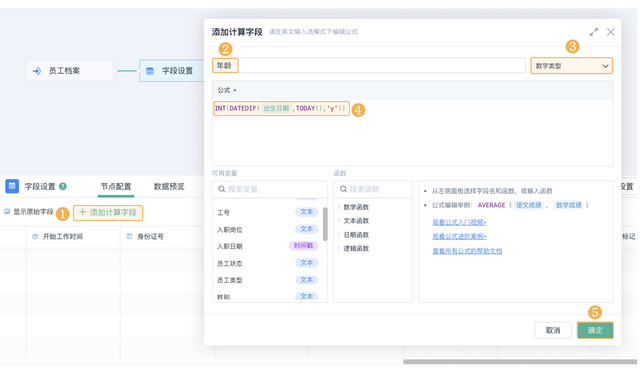This screenshot has width=640, height=382.
Task: Click the search icon in 搜索函数 box
Action: click(x=343, y=189)
